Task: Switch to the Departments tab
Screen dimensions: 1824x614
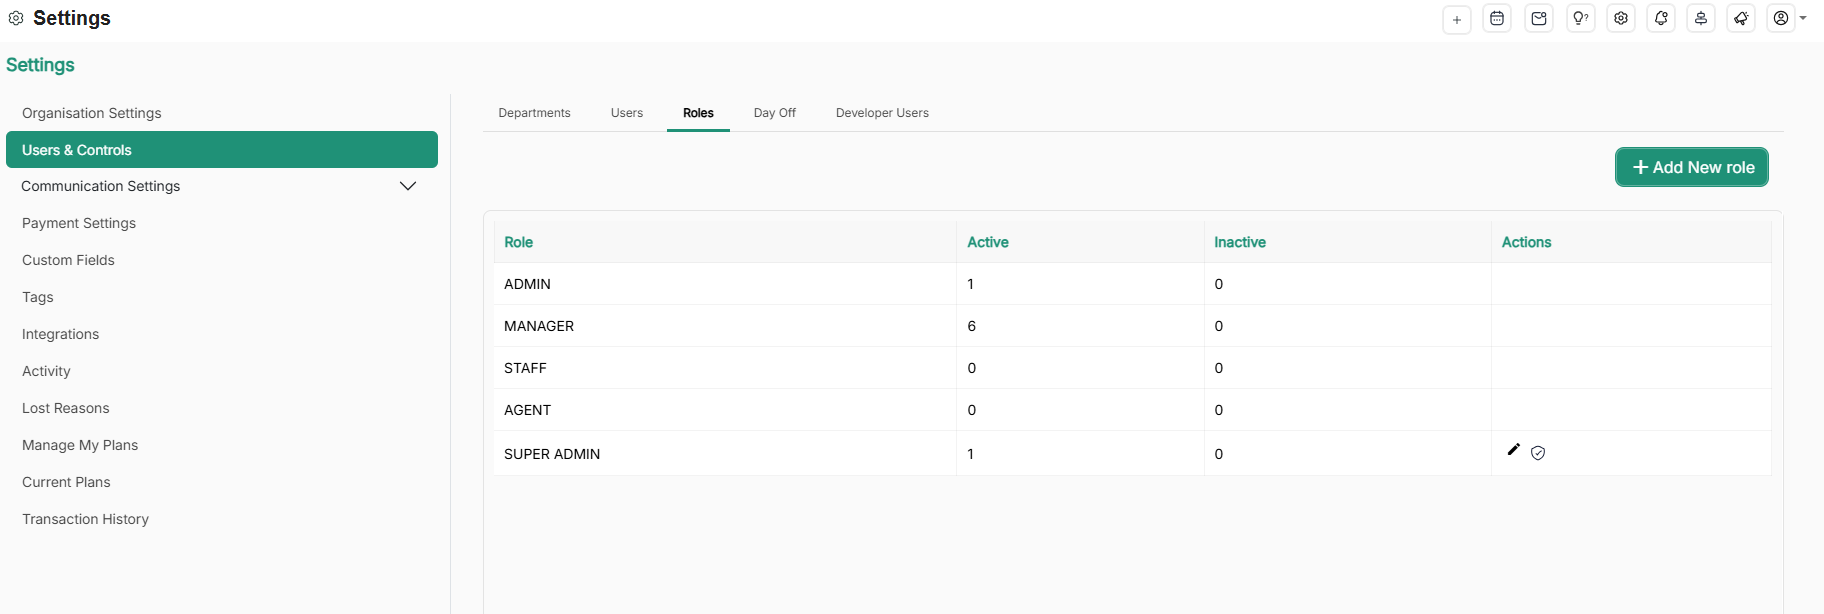Action: tap(534, 113)
